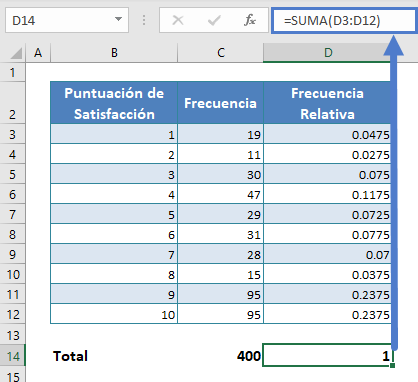This screenshot has height=382, width=418.
Task: Select row 2 header
Action: coord(13,103)
